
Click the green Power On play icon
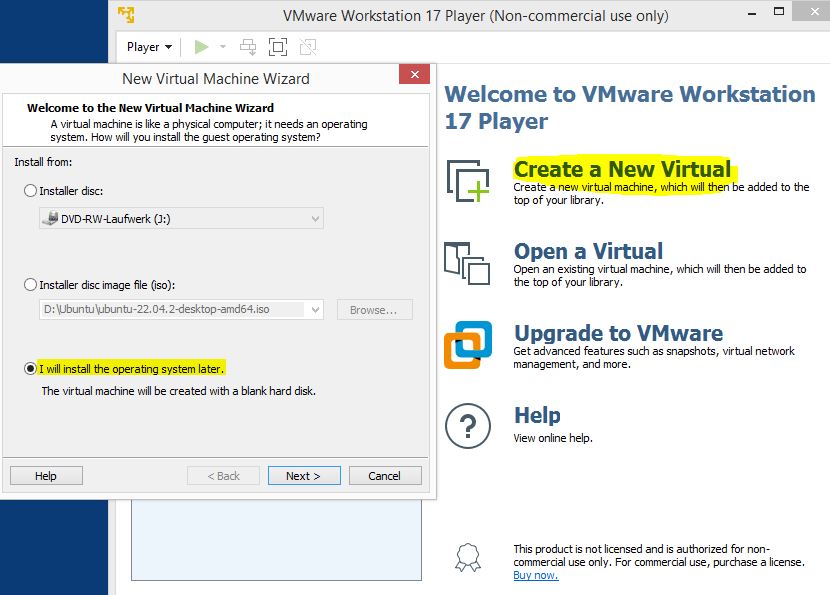click(201, 47)
